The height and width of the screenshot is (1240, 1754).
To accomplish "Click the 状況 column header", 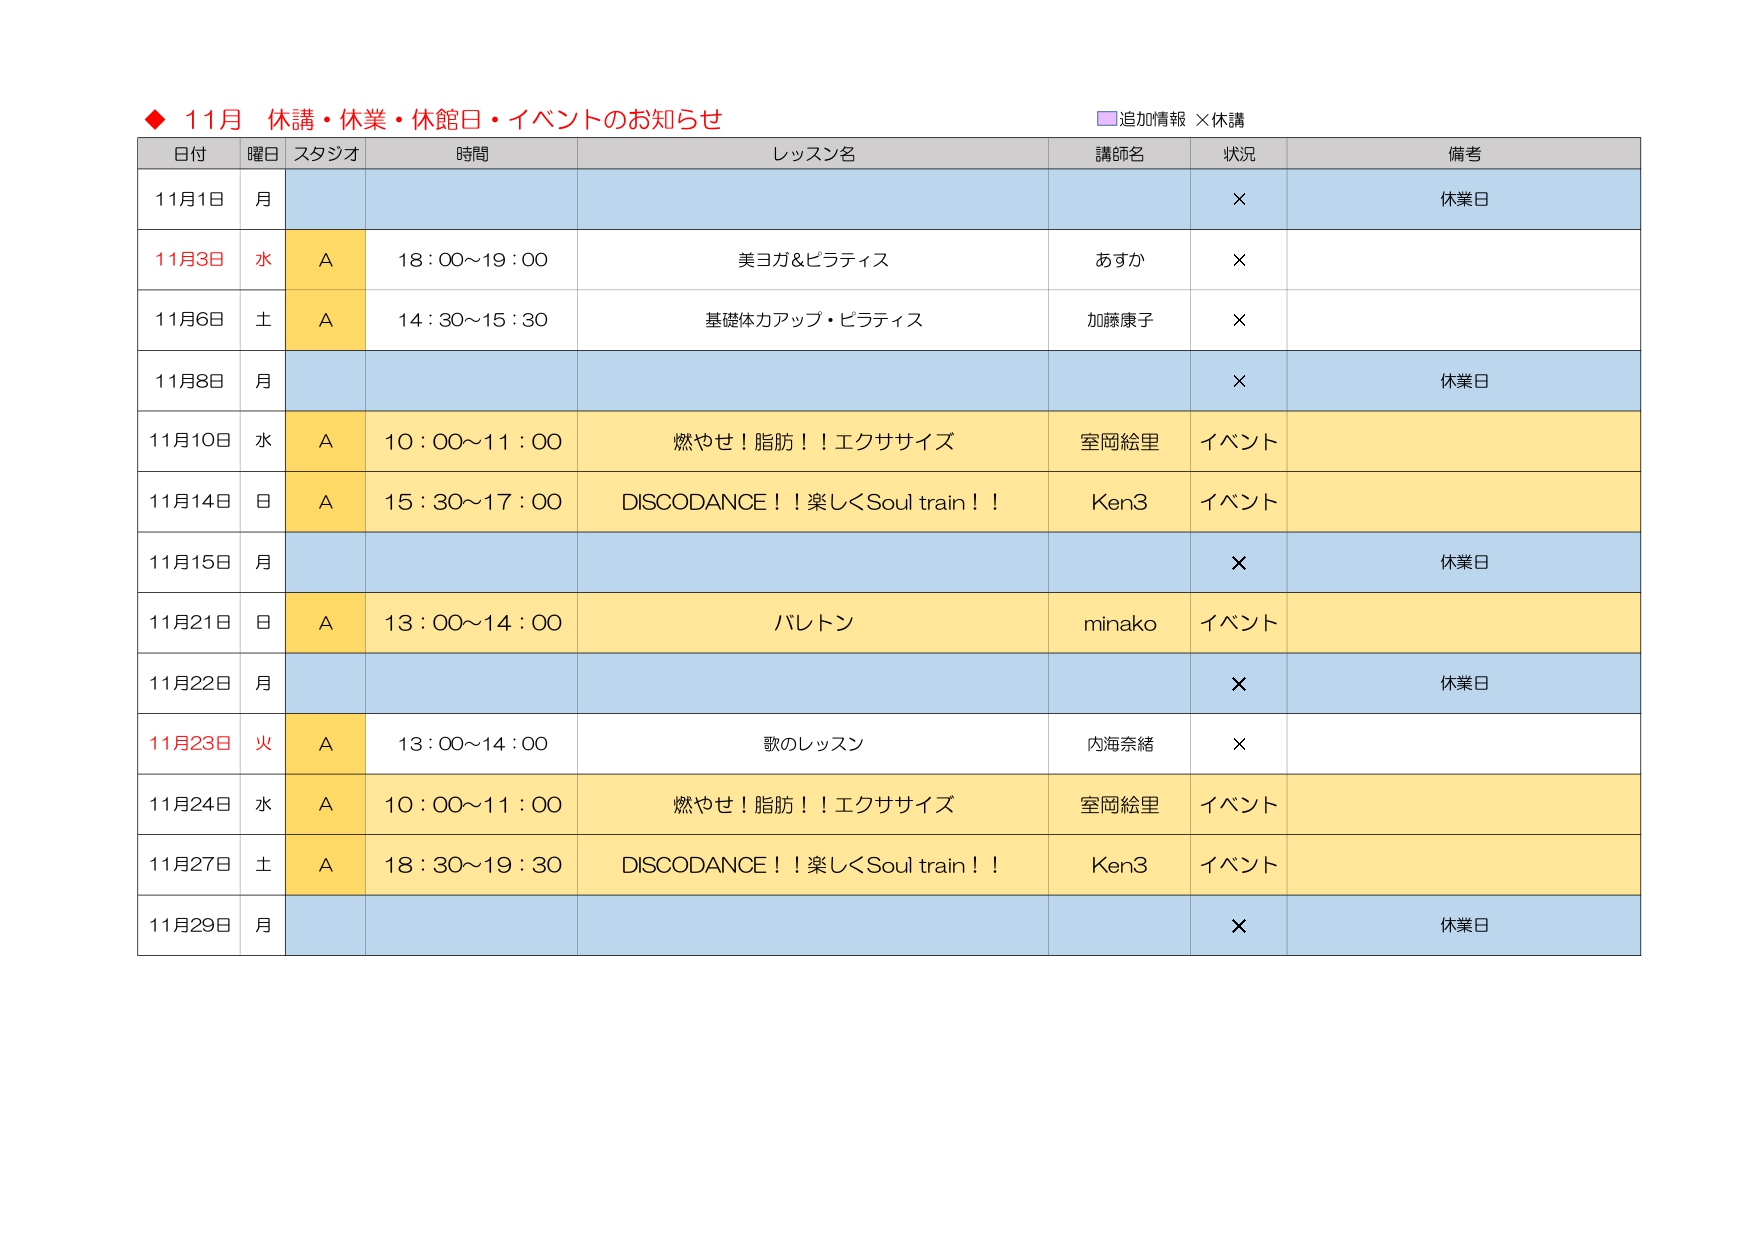I will [x=1239, y=154].
